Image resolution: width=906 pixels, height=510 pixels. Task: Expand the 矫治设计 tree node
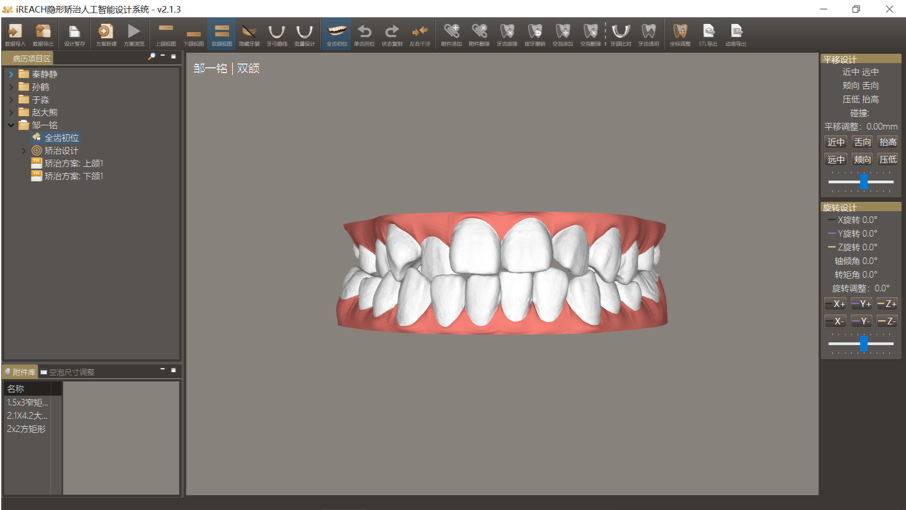pyautogui.click(x=24, y=151)
